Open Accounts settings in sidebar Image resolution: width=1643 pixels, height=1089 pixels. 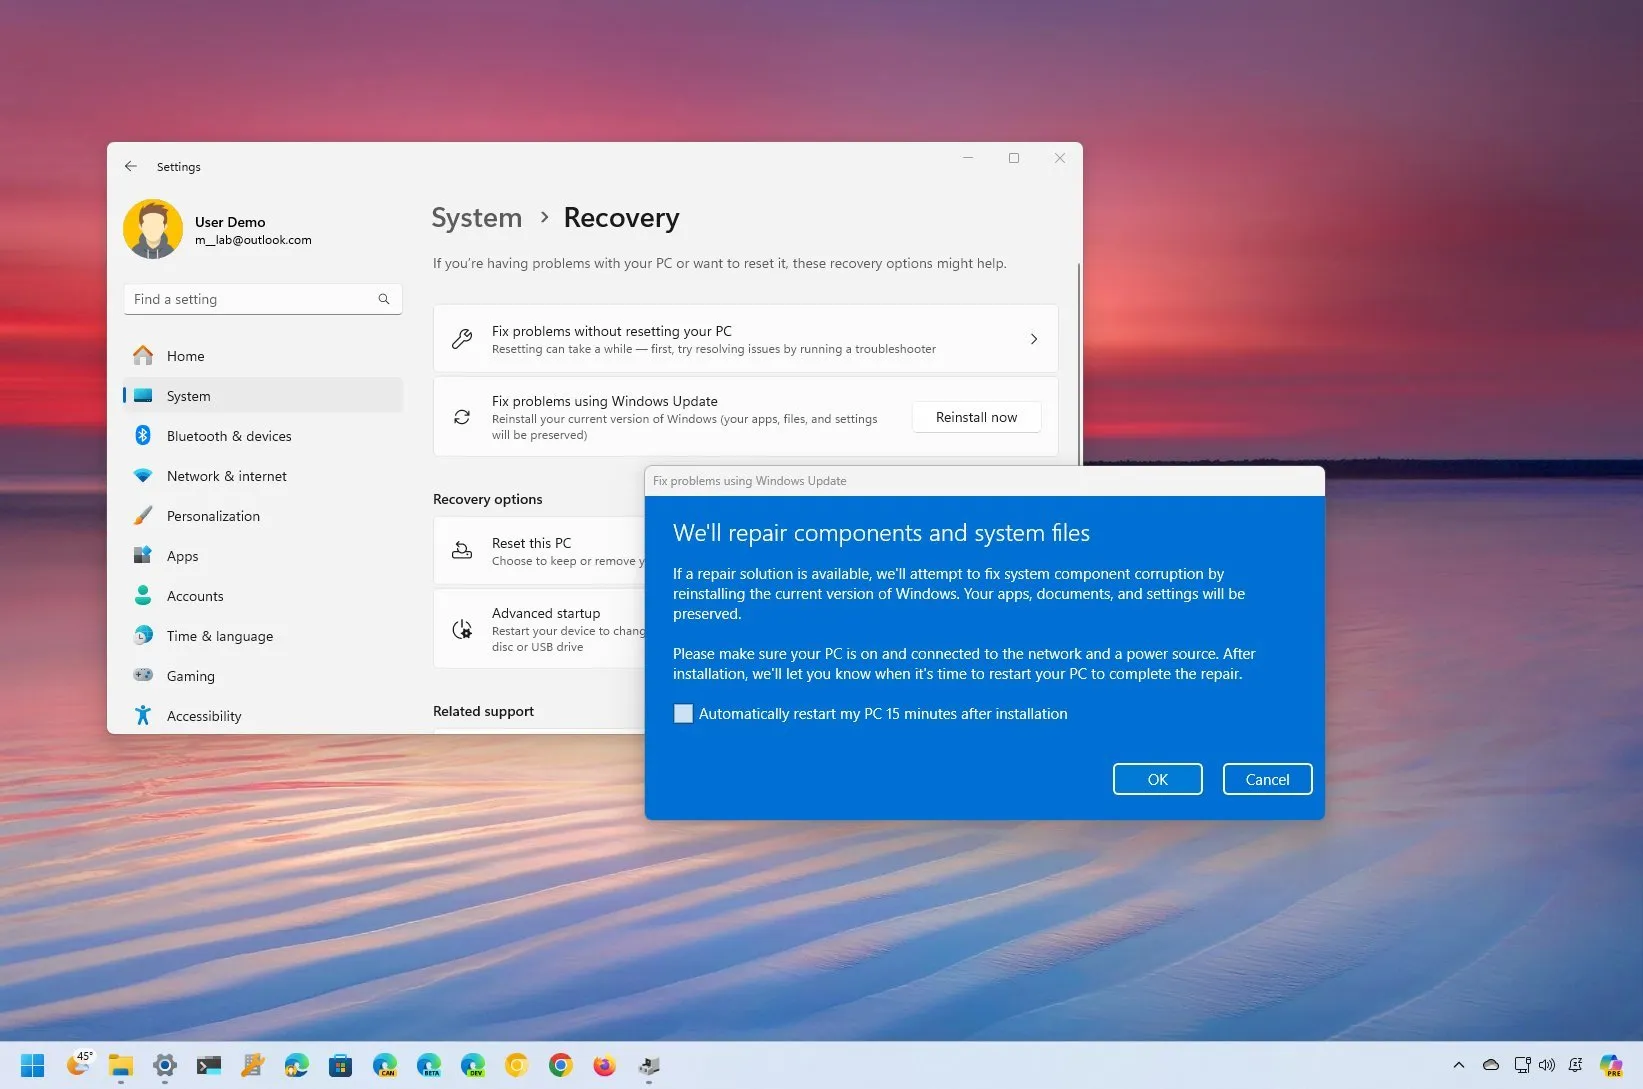(263, 596)
